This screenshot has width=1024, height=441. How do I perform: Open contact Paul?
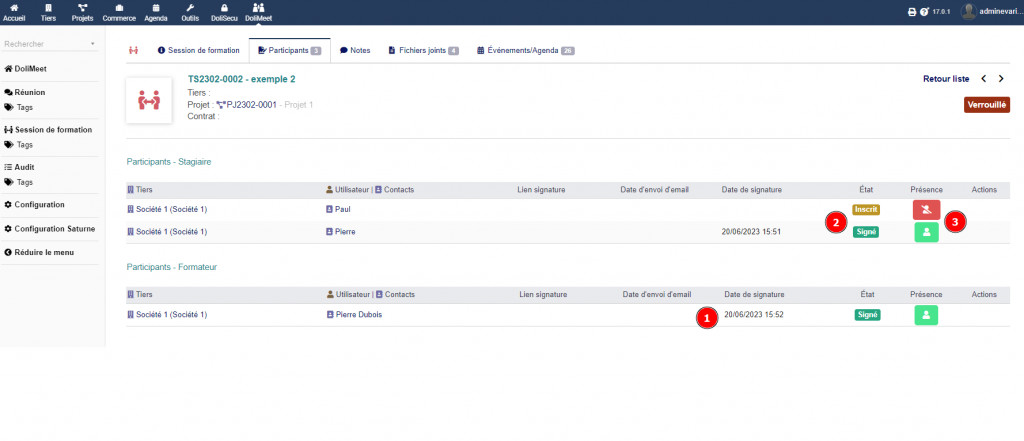click(x=338, y=210)
